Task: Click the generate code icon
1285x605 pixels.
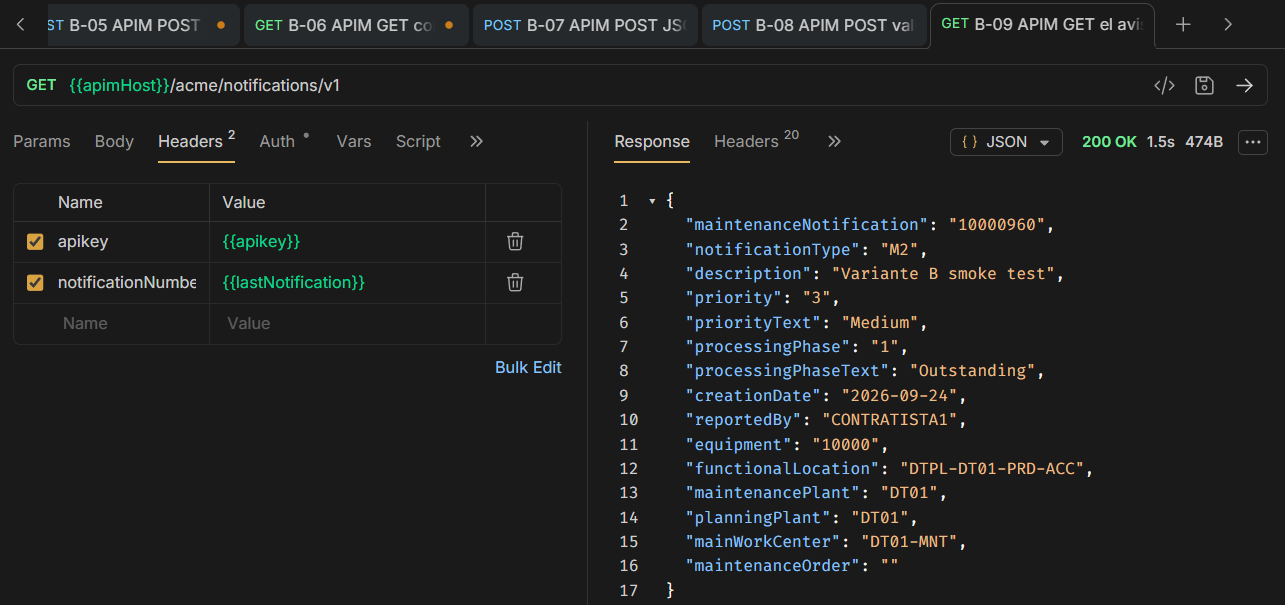Action: [1164, 85]
